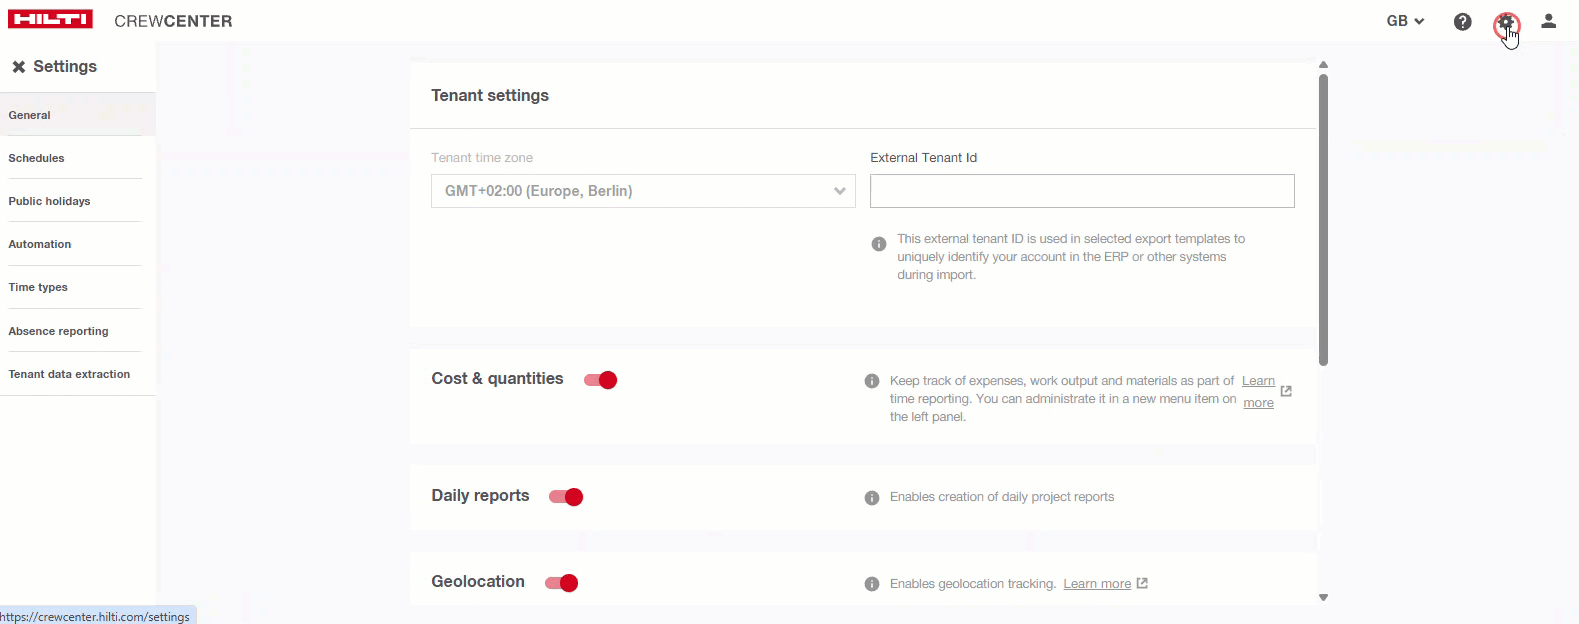Open the user profile icon
Viewport: 1579px width, 624px height.
pyautogui.click(x=1548, y=21)
